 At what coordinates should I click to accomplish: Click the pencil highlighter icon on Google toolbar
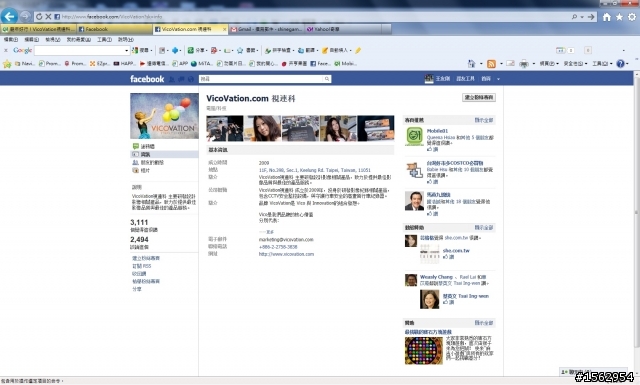[358, 51]
